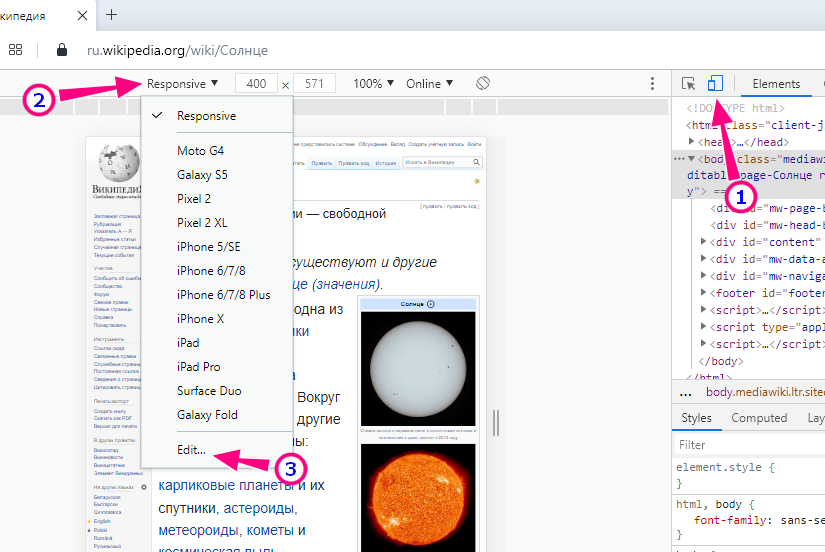Choose Pixel 2 XL from device list

217,223
